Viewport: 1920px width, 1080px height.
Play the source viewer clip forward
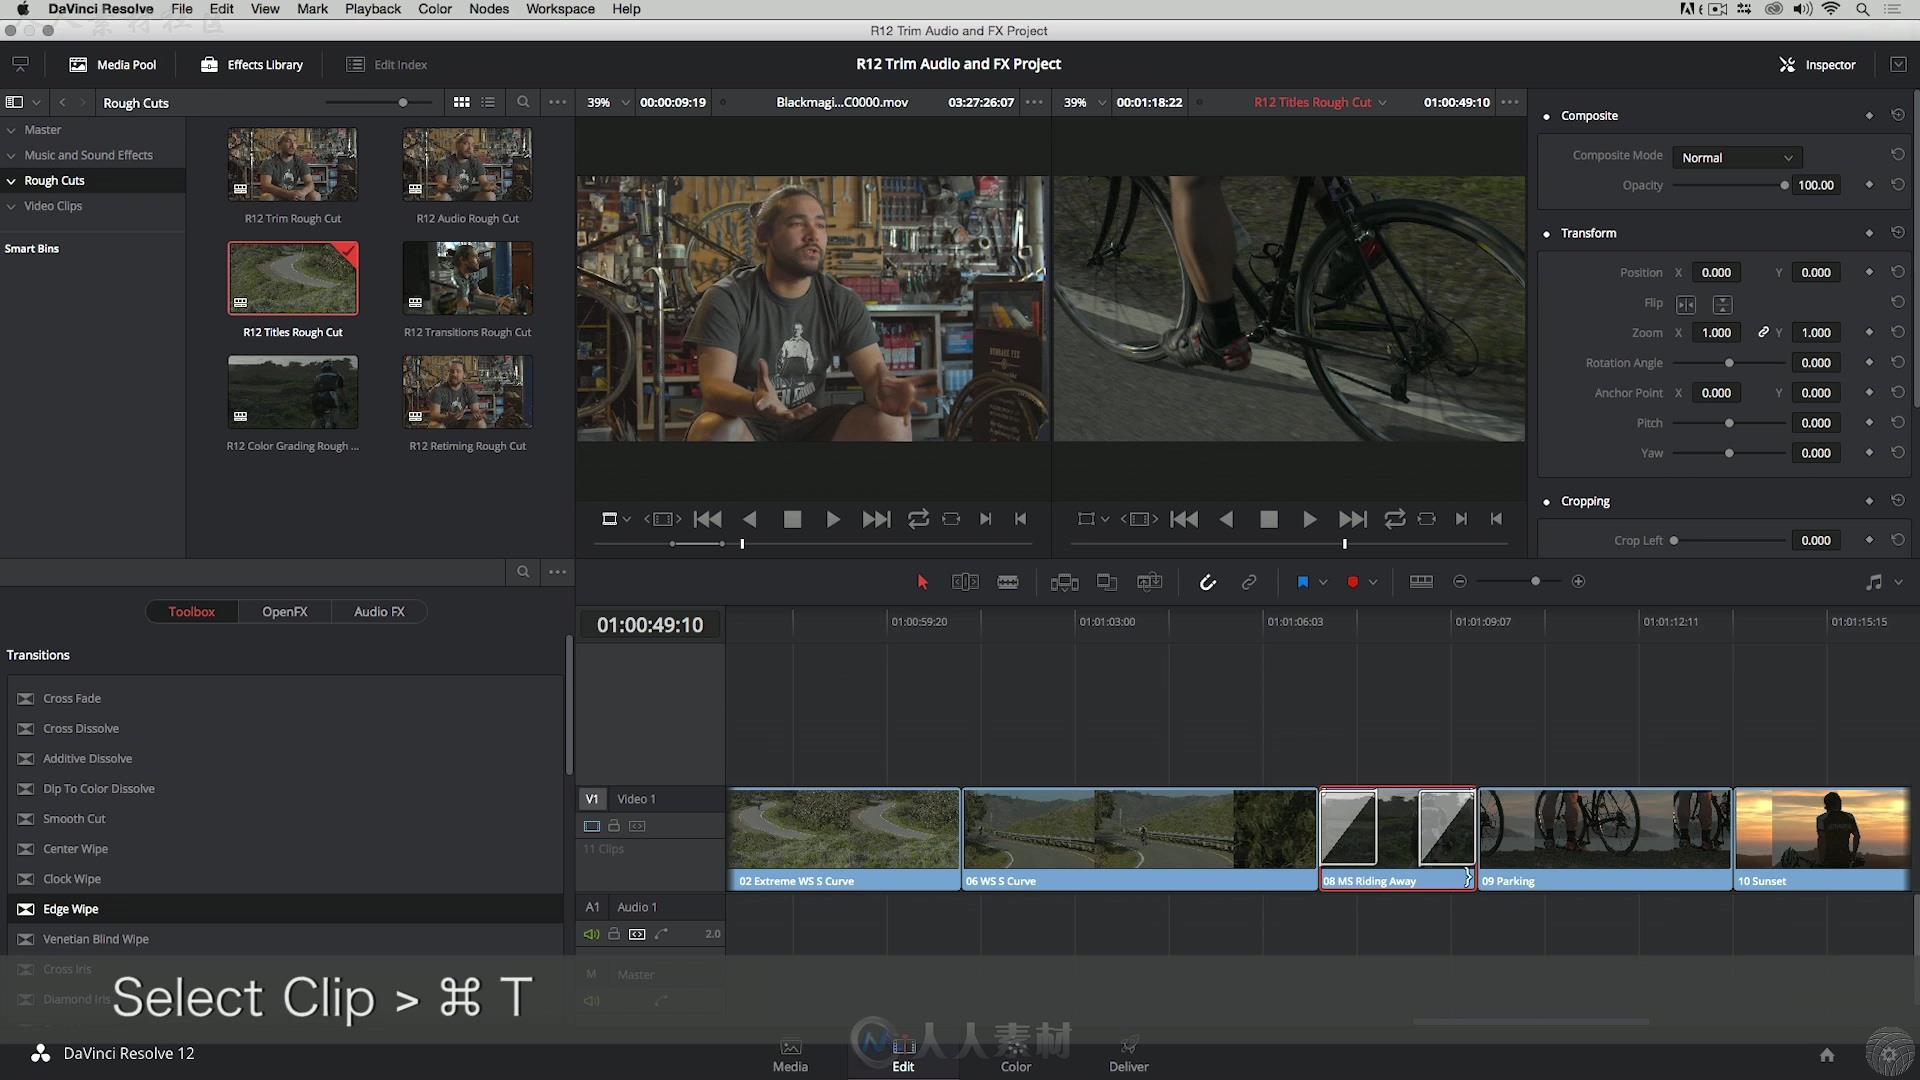(x=833, y=519)
